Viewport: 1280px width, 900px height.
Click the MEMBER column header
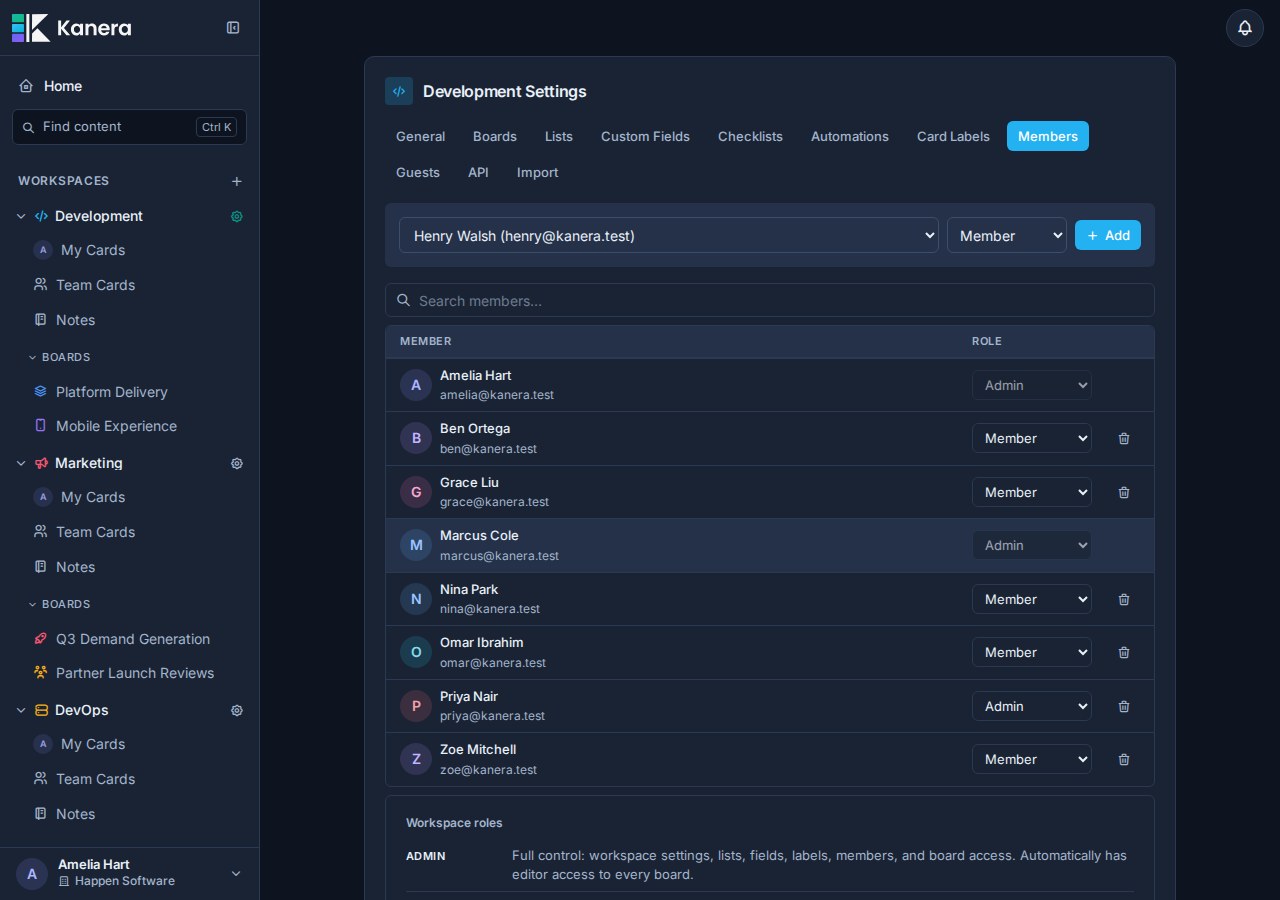[426, 341]
